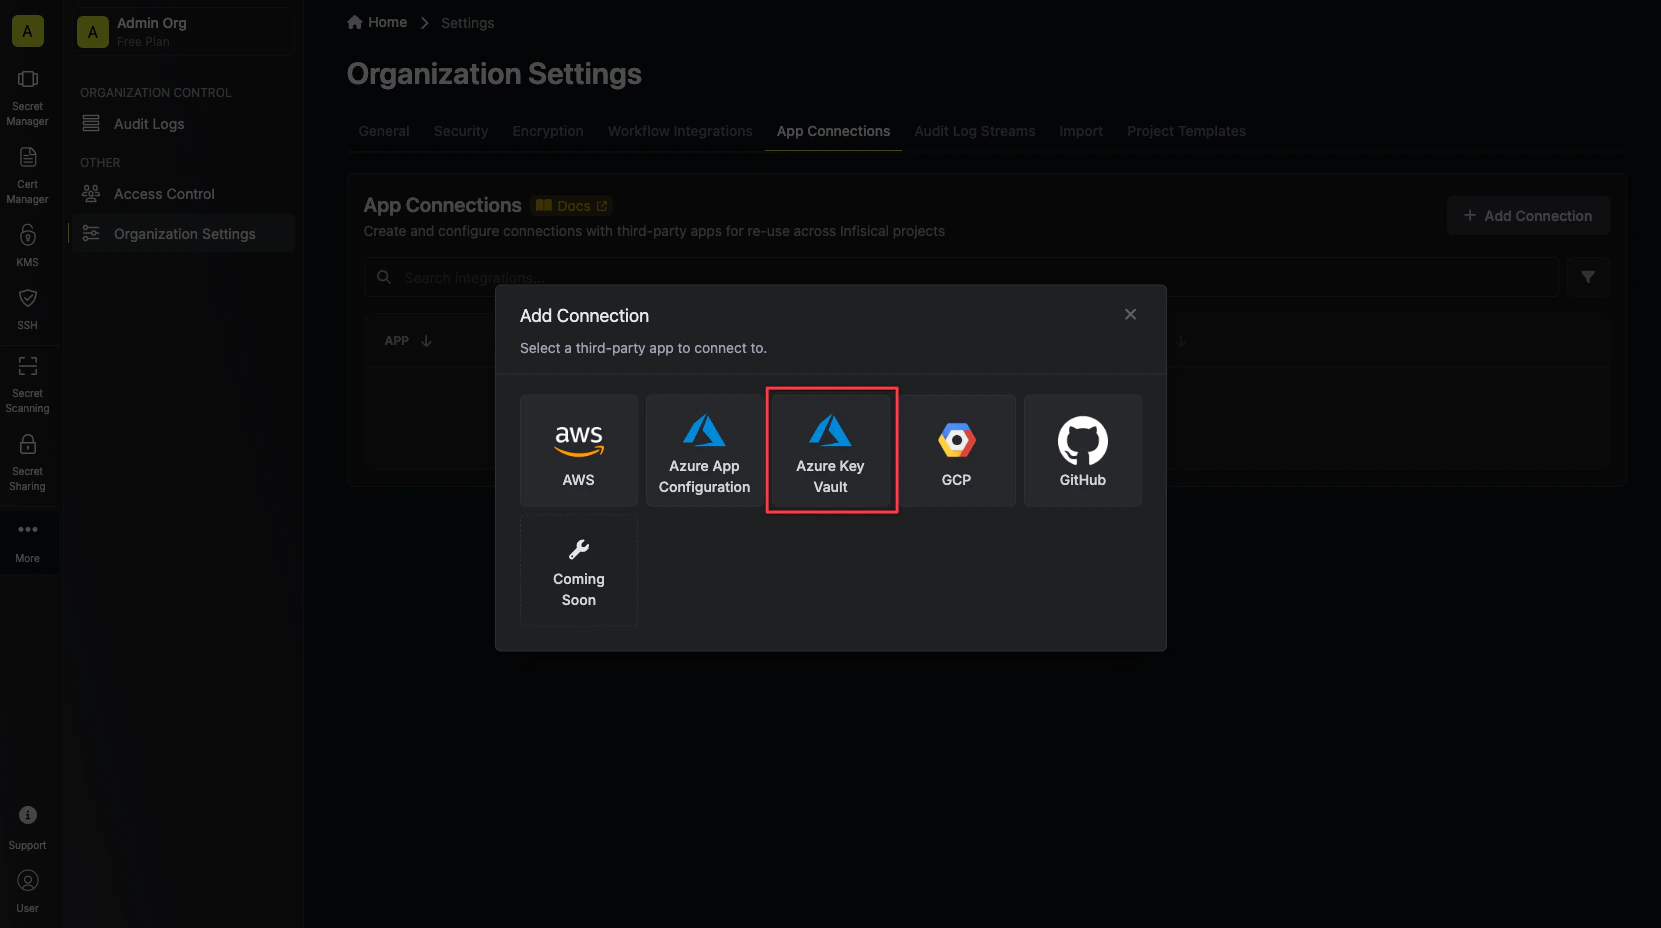Open the filter funnel icon
Image resolution: width=1661 pixels, height=928 pixels.
pyautogui.click(x=1588, y=277)
